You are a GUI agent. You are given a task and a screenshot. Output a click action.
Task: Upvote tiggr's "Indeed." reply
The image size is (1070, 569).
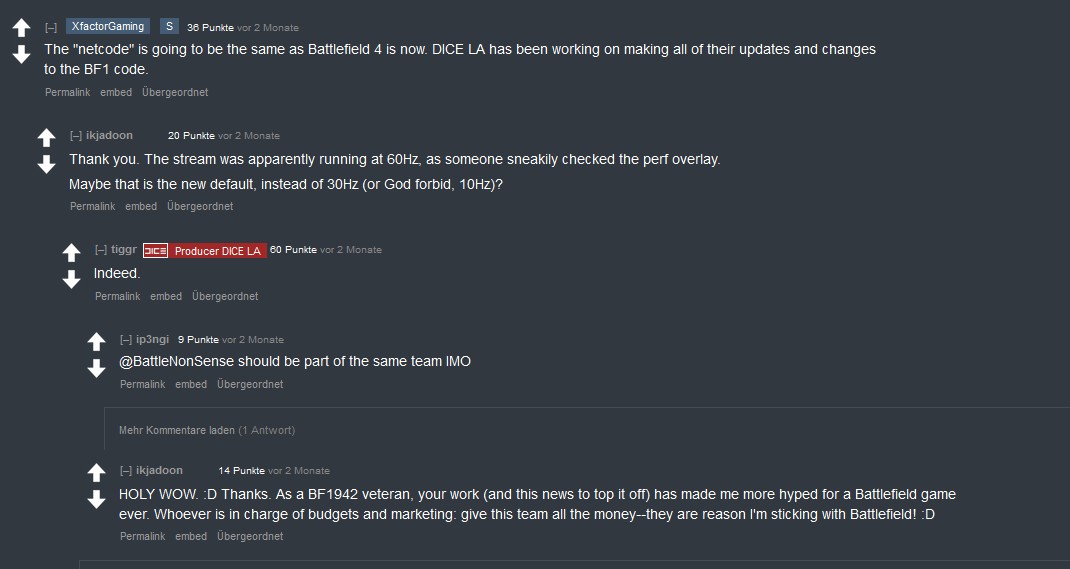pos(71,253)
